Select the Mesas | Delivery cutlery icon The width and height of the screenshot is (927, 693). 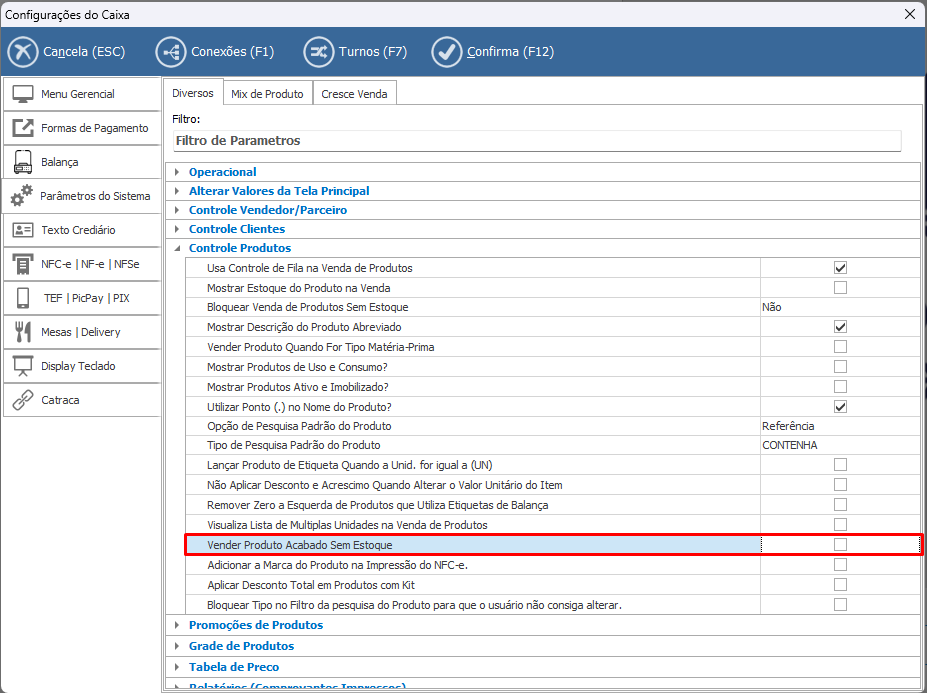tap(23, 332)
